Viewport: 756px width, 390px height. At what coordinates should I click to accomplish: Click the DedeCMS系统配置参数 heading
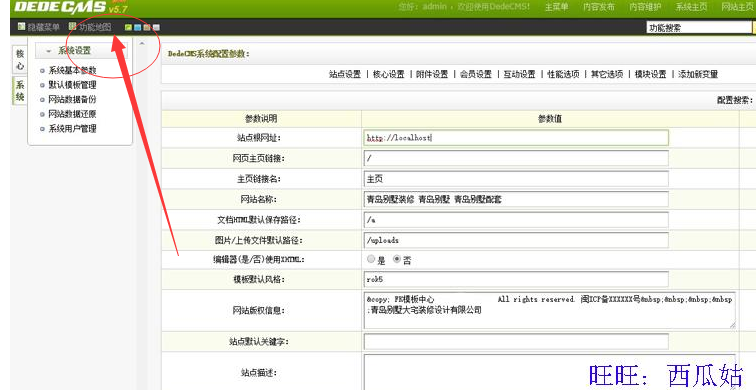[208, 54]
